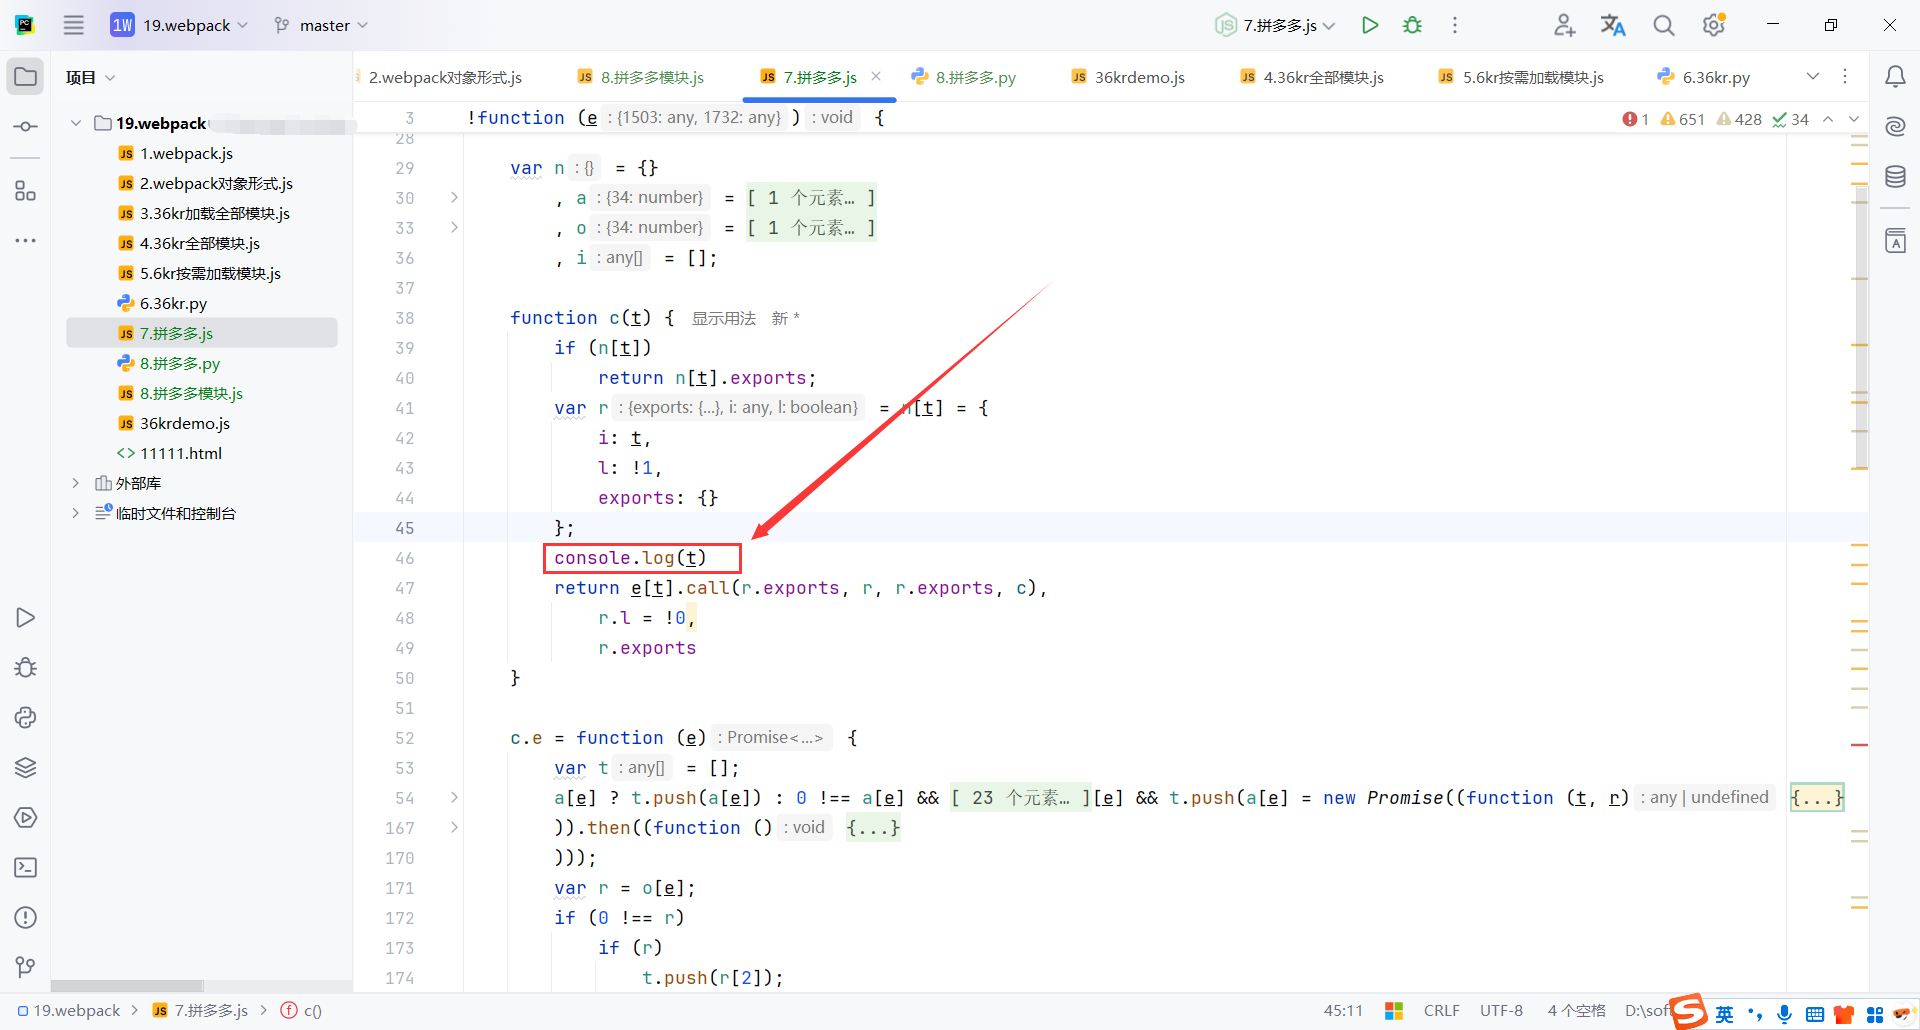Open Search Everywhere with the magnifier icon

[1664, 25]
